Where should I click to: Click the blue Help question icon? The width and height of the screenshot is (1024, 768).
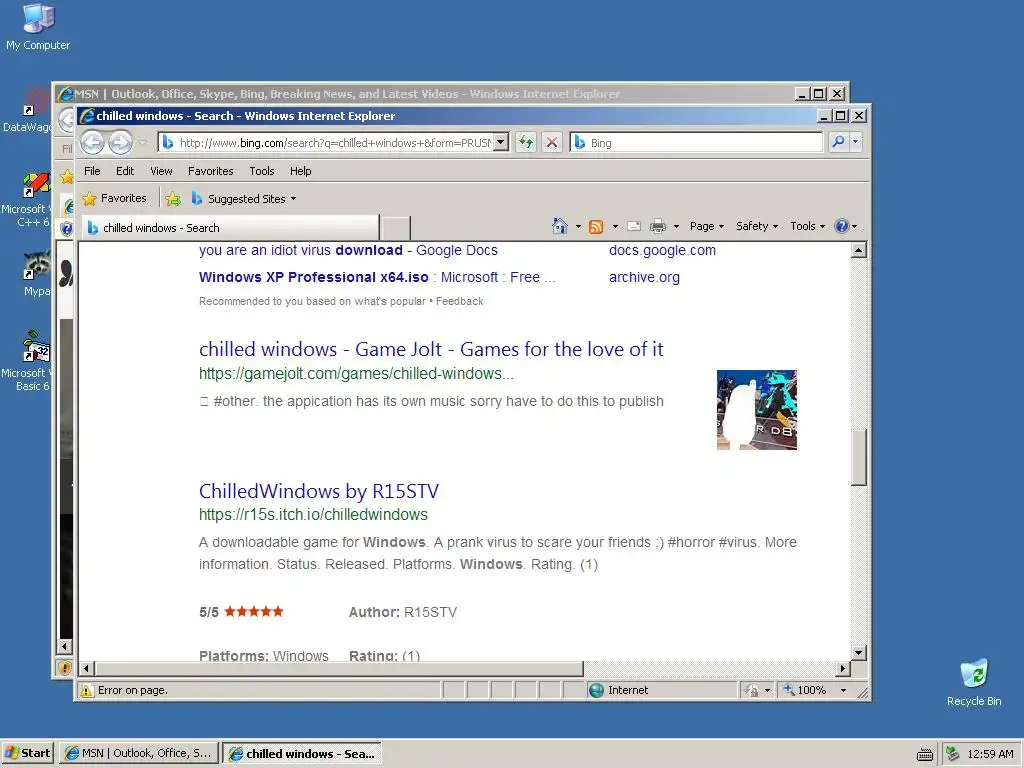pos(842,226)
